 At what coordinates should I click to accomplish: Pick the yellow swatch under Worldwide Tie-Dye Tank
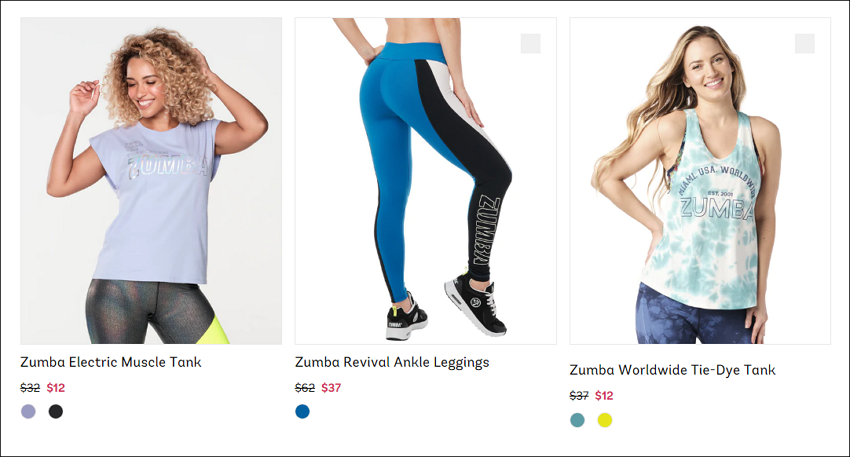click(x=605, y=420)
